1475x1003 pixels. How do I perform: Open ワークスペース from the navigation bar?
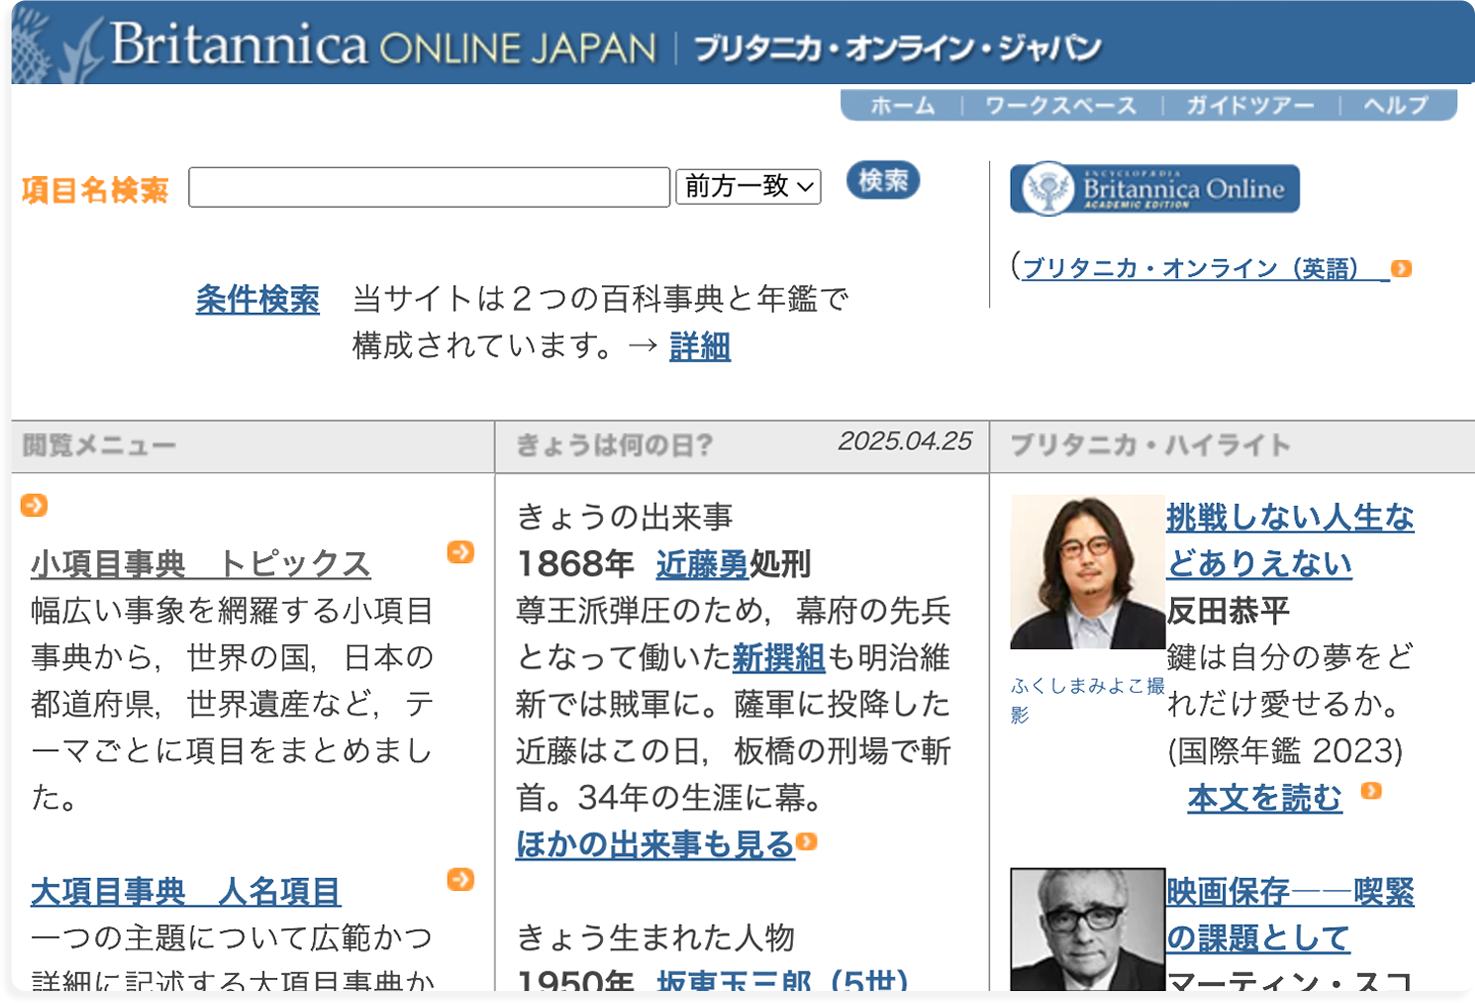click(1060, 105)
